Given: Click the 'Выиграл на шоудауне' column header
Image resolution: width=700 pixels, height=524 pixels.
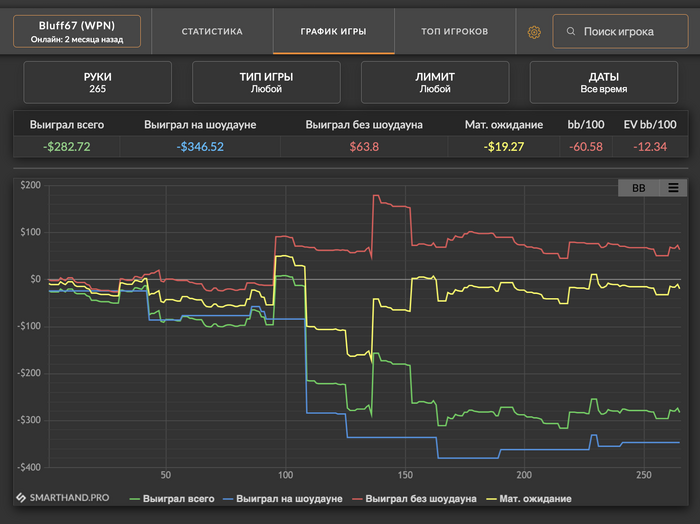Looking at the screenshot, I should [x=200, y=125].
